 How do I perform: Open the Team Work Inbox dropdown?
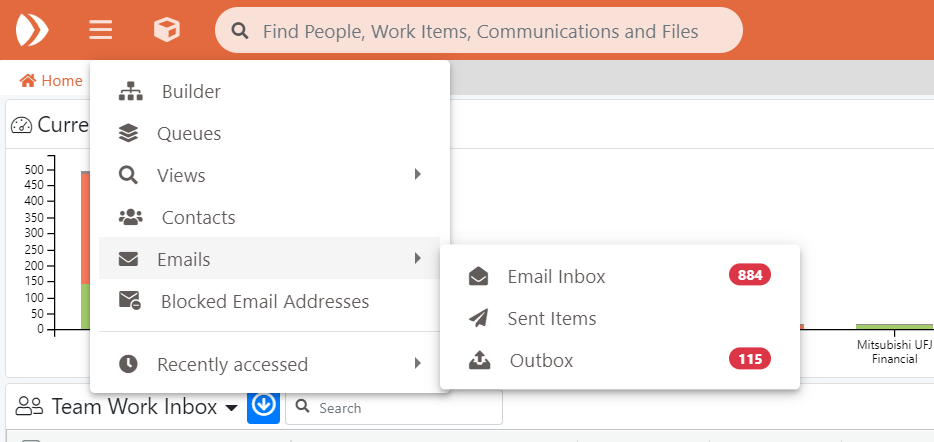click(231, 408)
